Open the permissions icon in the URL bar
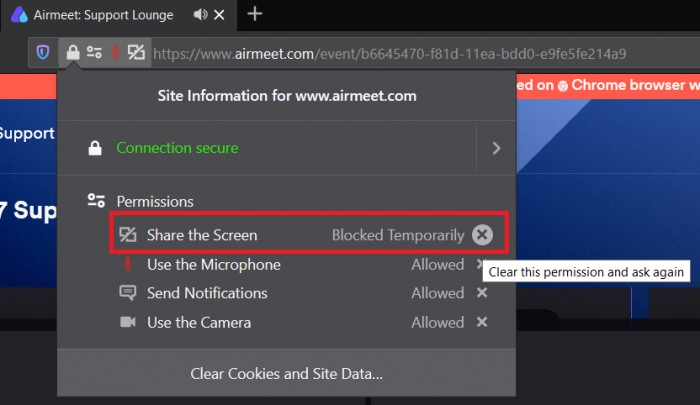The width and height of the screenshot is (700, 405). point(94,53)
